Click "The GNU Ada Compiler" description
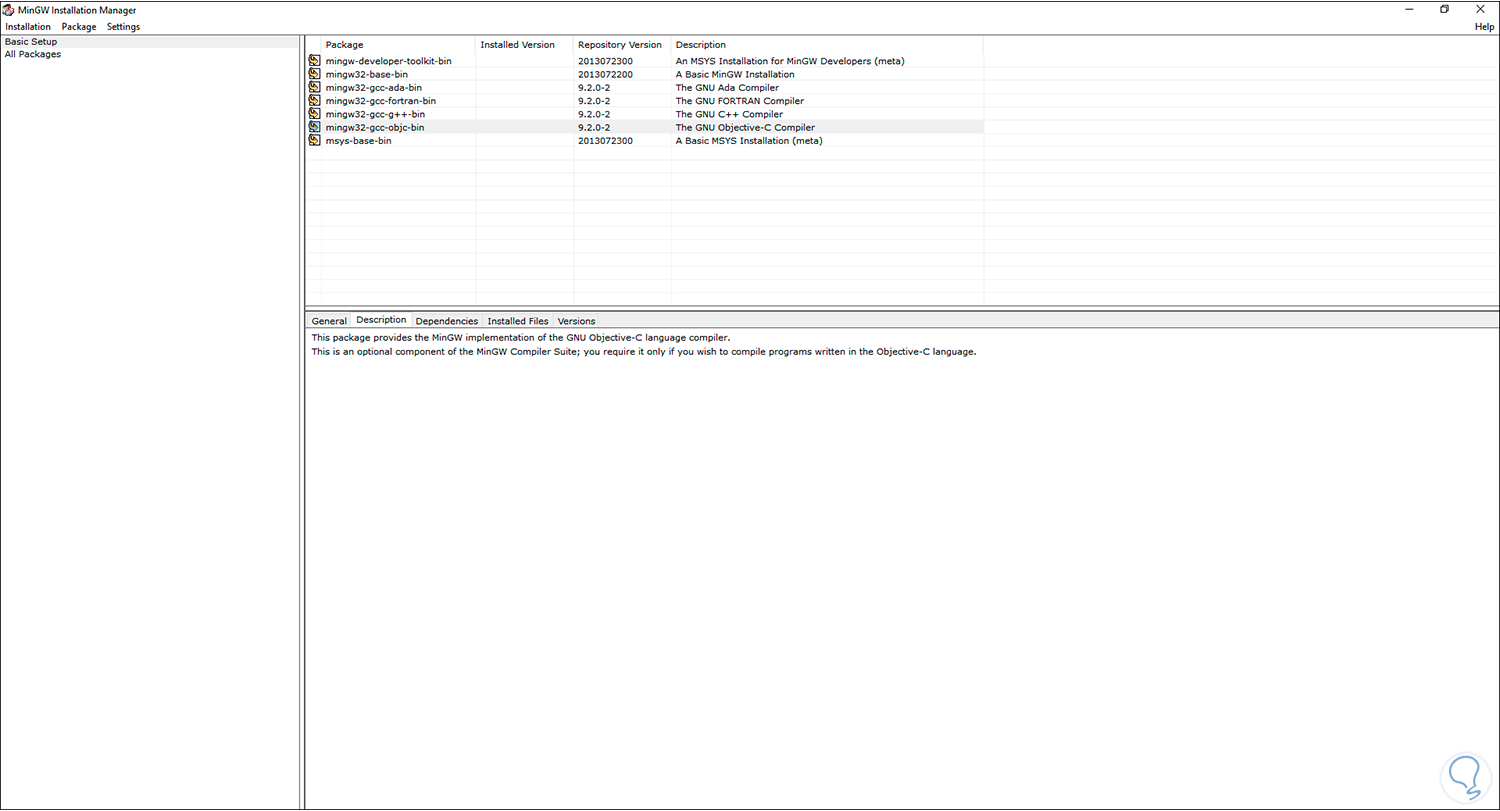Viewport: 1500px width, 811px height. (x=727, y=87)
